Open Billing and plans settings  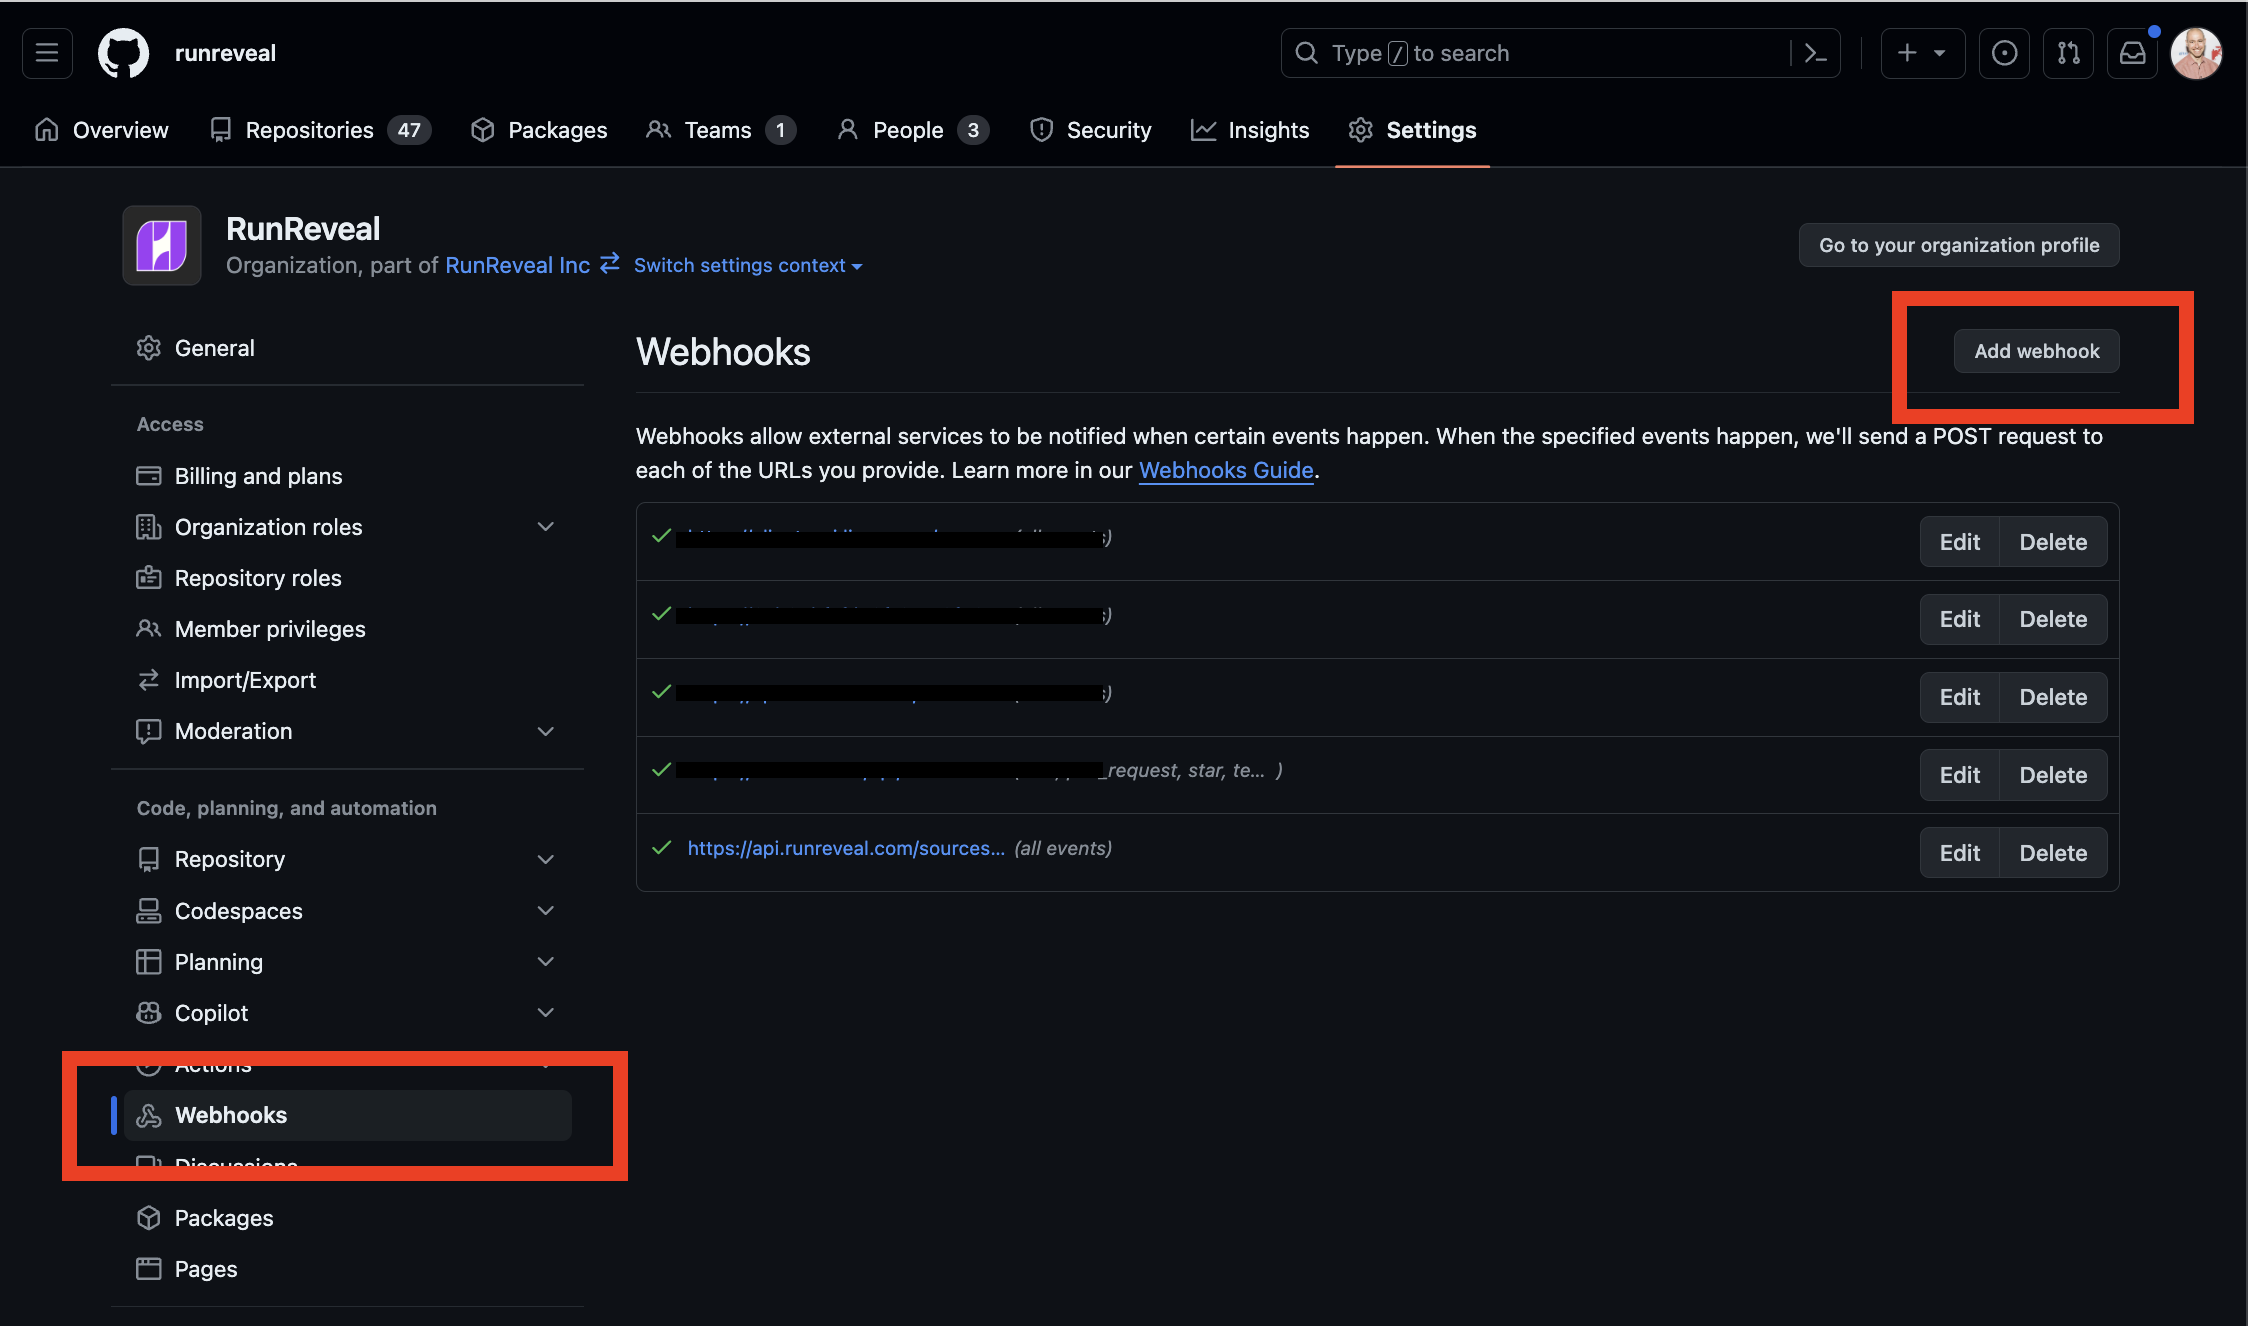click(x=258, y=476)
